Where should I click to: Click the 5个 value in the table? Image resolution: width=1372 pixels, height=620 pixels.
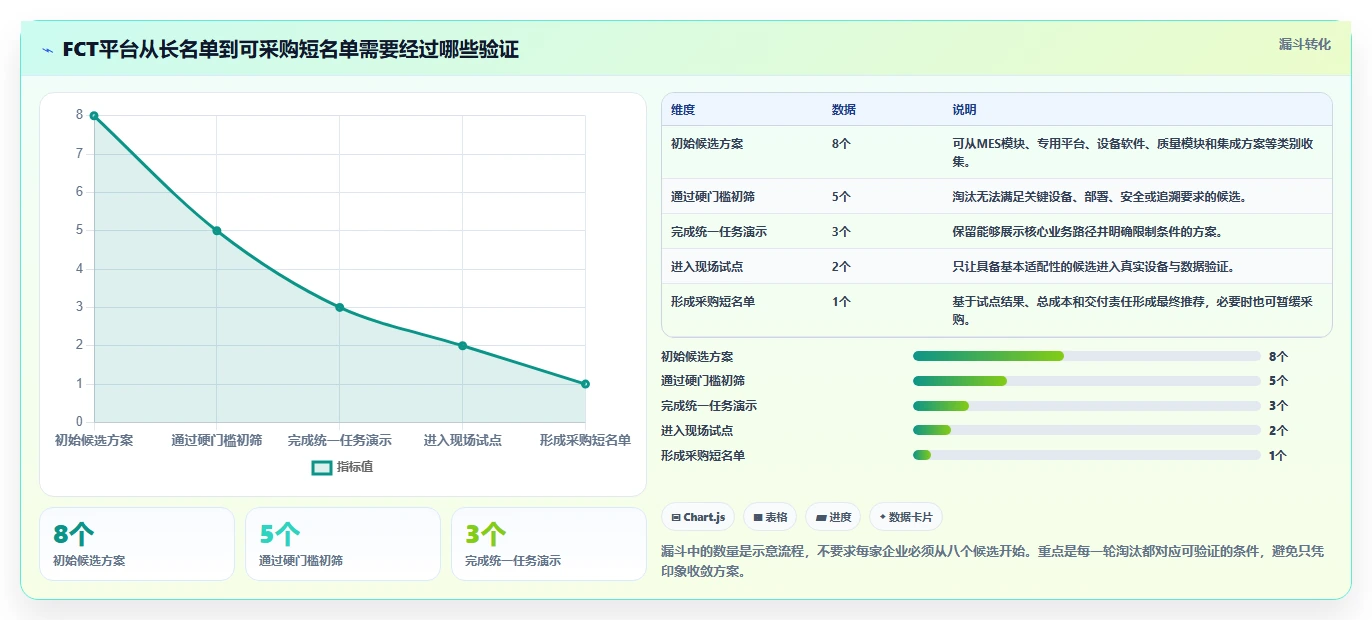[841, 197]
